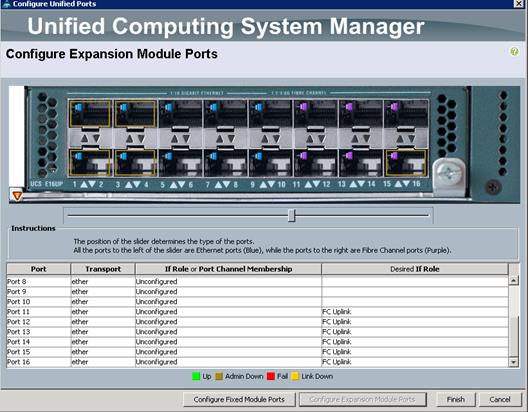The height and width of the screenshot is (412, 528).
Task: Select Ethernet port 9 on the module image
Action: pyautogui.click(x=271, y=113)
